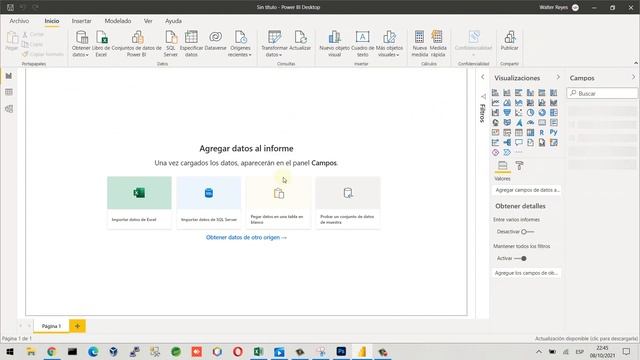Switch to the Insertar tab
The image size is (640, 360).
(x=82, y=21)
